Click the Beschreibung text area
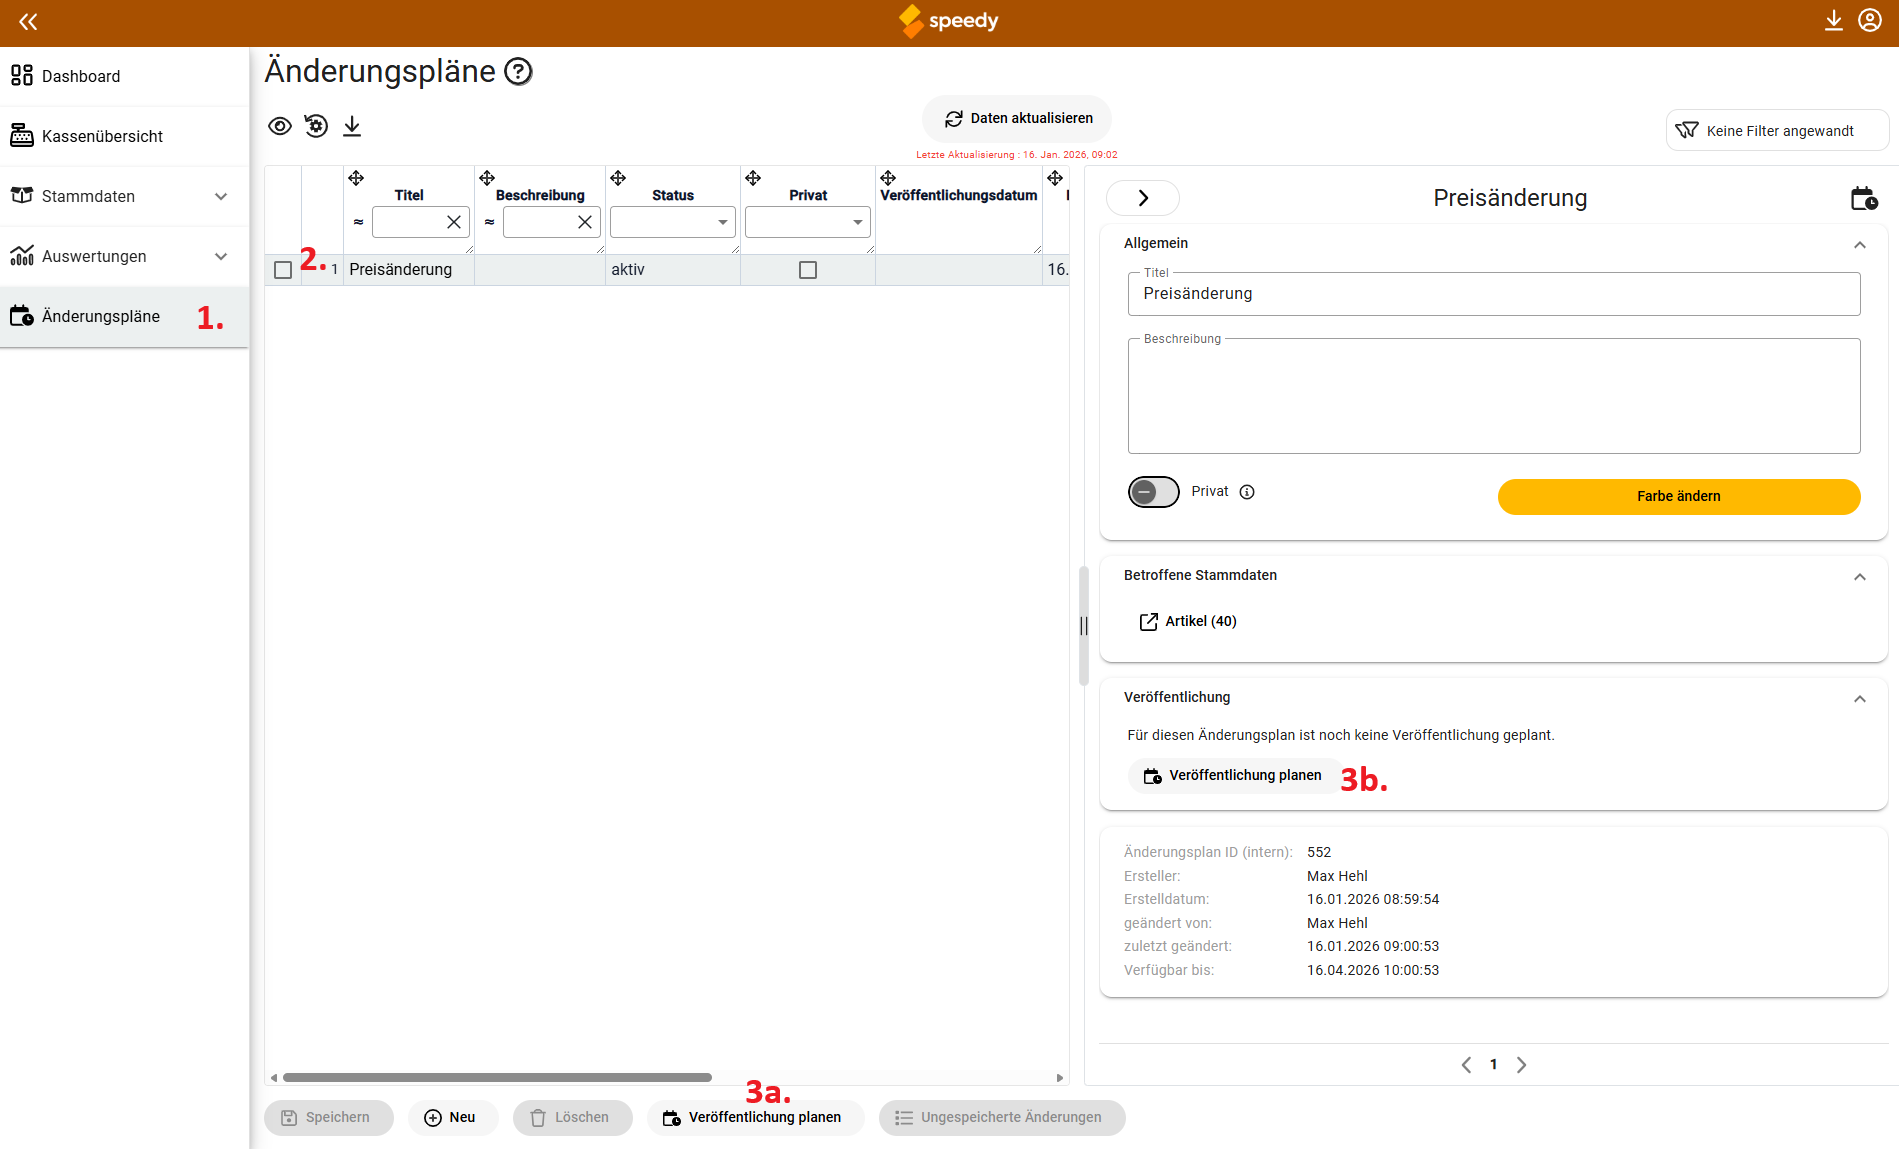1899x1149 pixels. [x=1494, y=396]
